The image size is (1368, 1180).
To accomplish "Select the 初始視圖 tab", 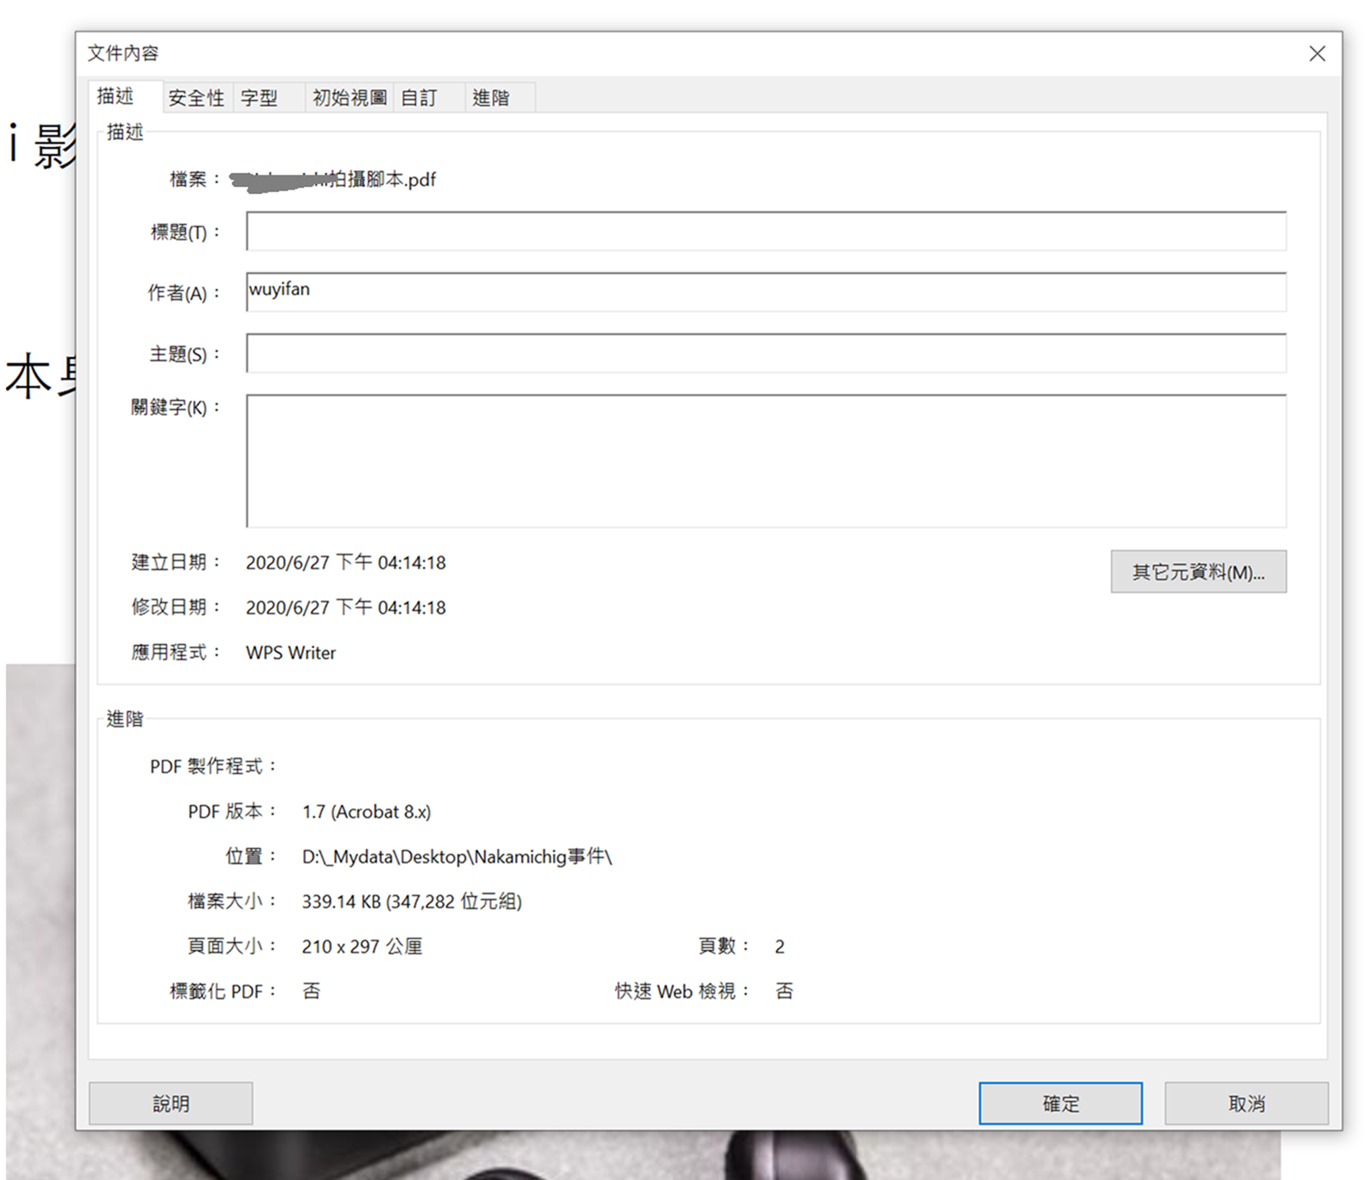I will click(x=349, y=98).
